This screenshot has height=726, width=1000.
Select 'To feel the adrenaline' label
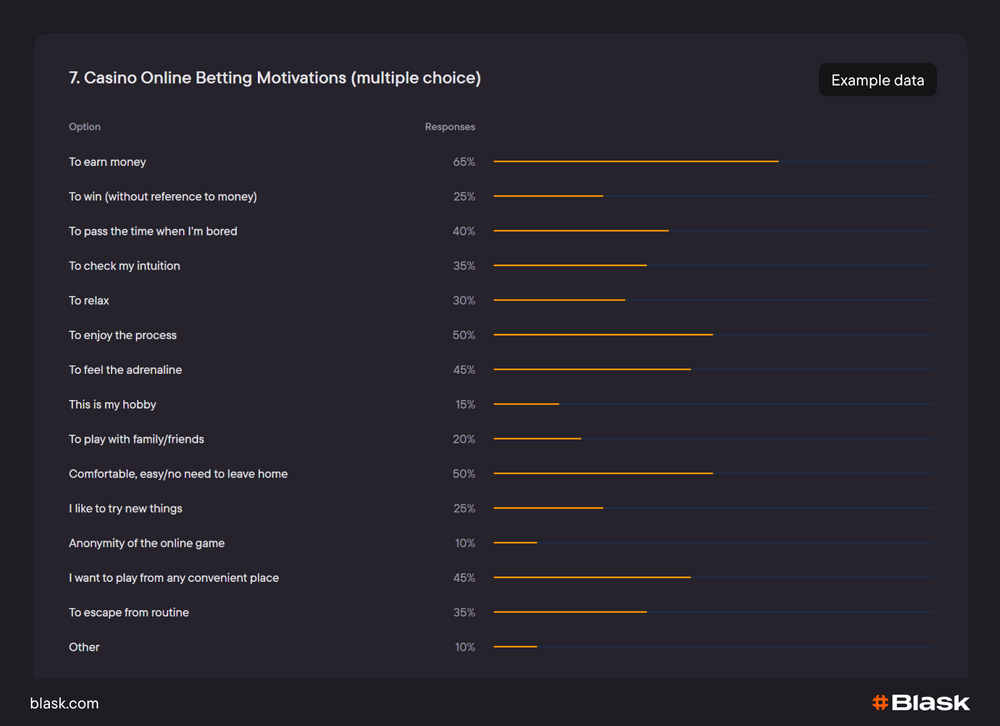click(x=125, y=370)
